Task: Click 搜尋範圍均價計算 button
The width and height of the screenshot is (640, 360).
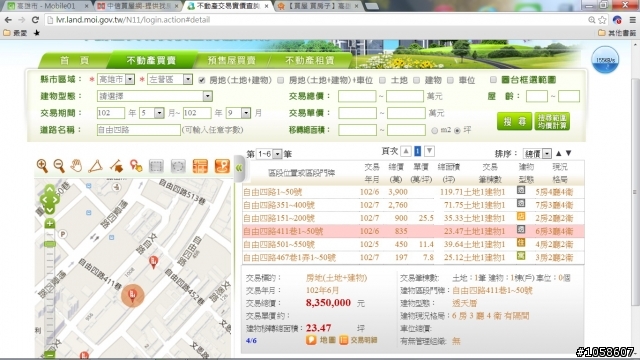Action: [x=552, y=121]
